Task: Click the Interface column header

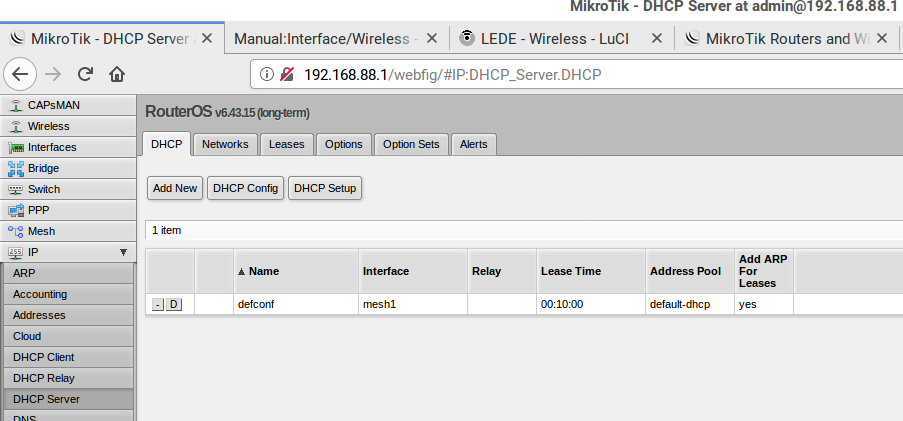Action: [413, 271]
